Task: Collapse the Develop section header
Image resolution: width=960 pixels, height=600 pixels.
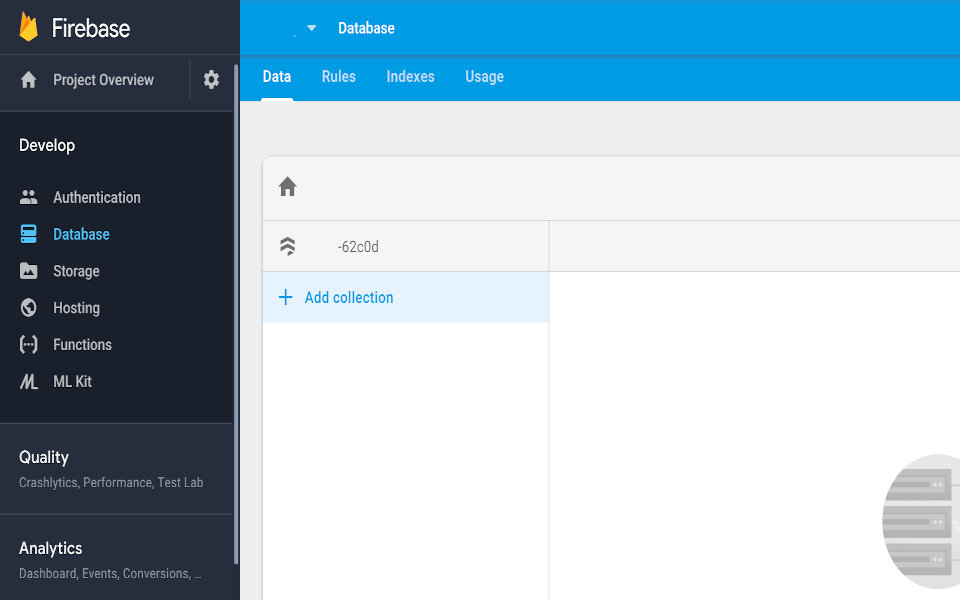Action: point(47,145)
